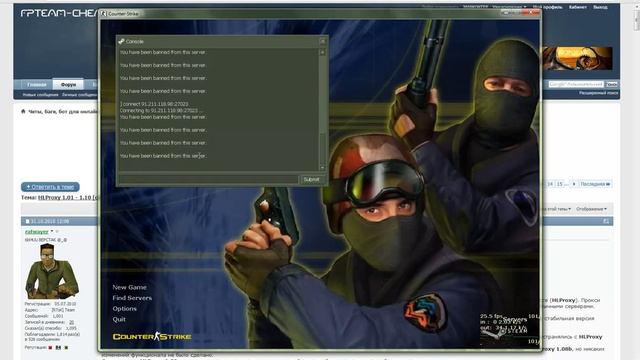
Task: Open the 'Расширенный поиск' advanced search link
Action: pyautogui.click(x=598, y=93)
